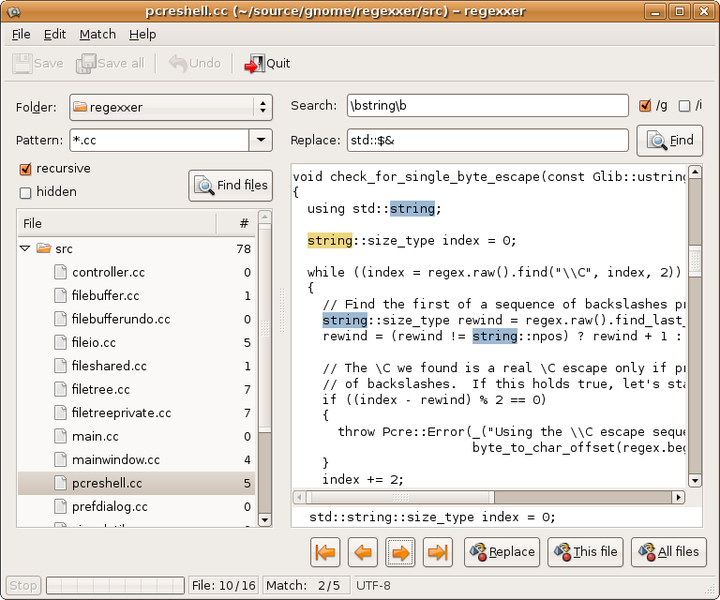Jump to the last match arrow
The width and height of the screenshot is (720, 600).
point(438,552)
